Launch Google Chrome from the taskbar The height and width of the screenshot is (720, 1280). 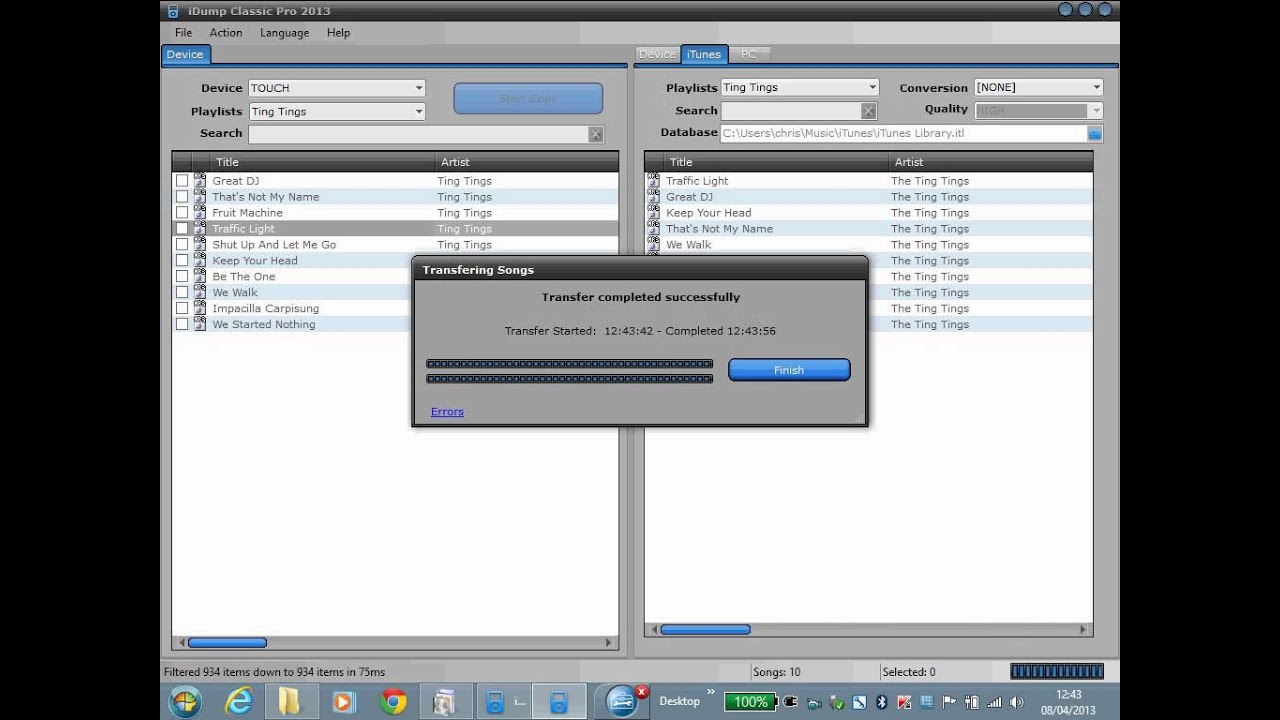click(x=393, y=702)
